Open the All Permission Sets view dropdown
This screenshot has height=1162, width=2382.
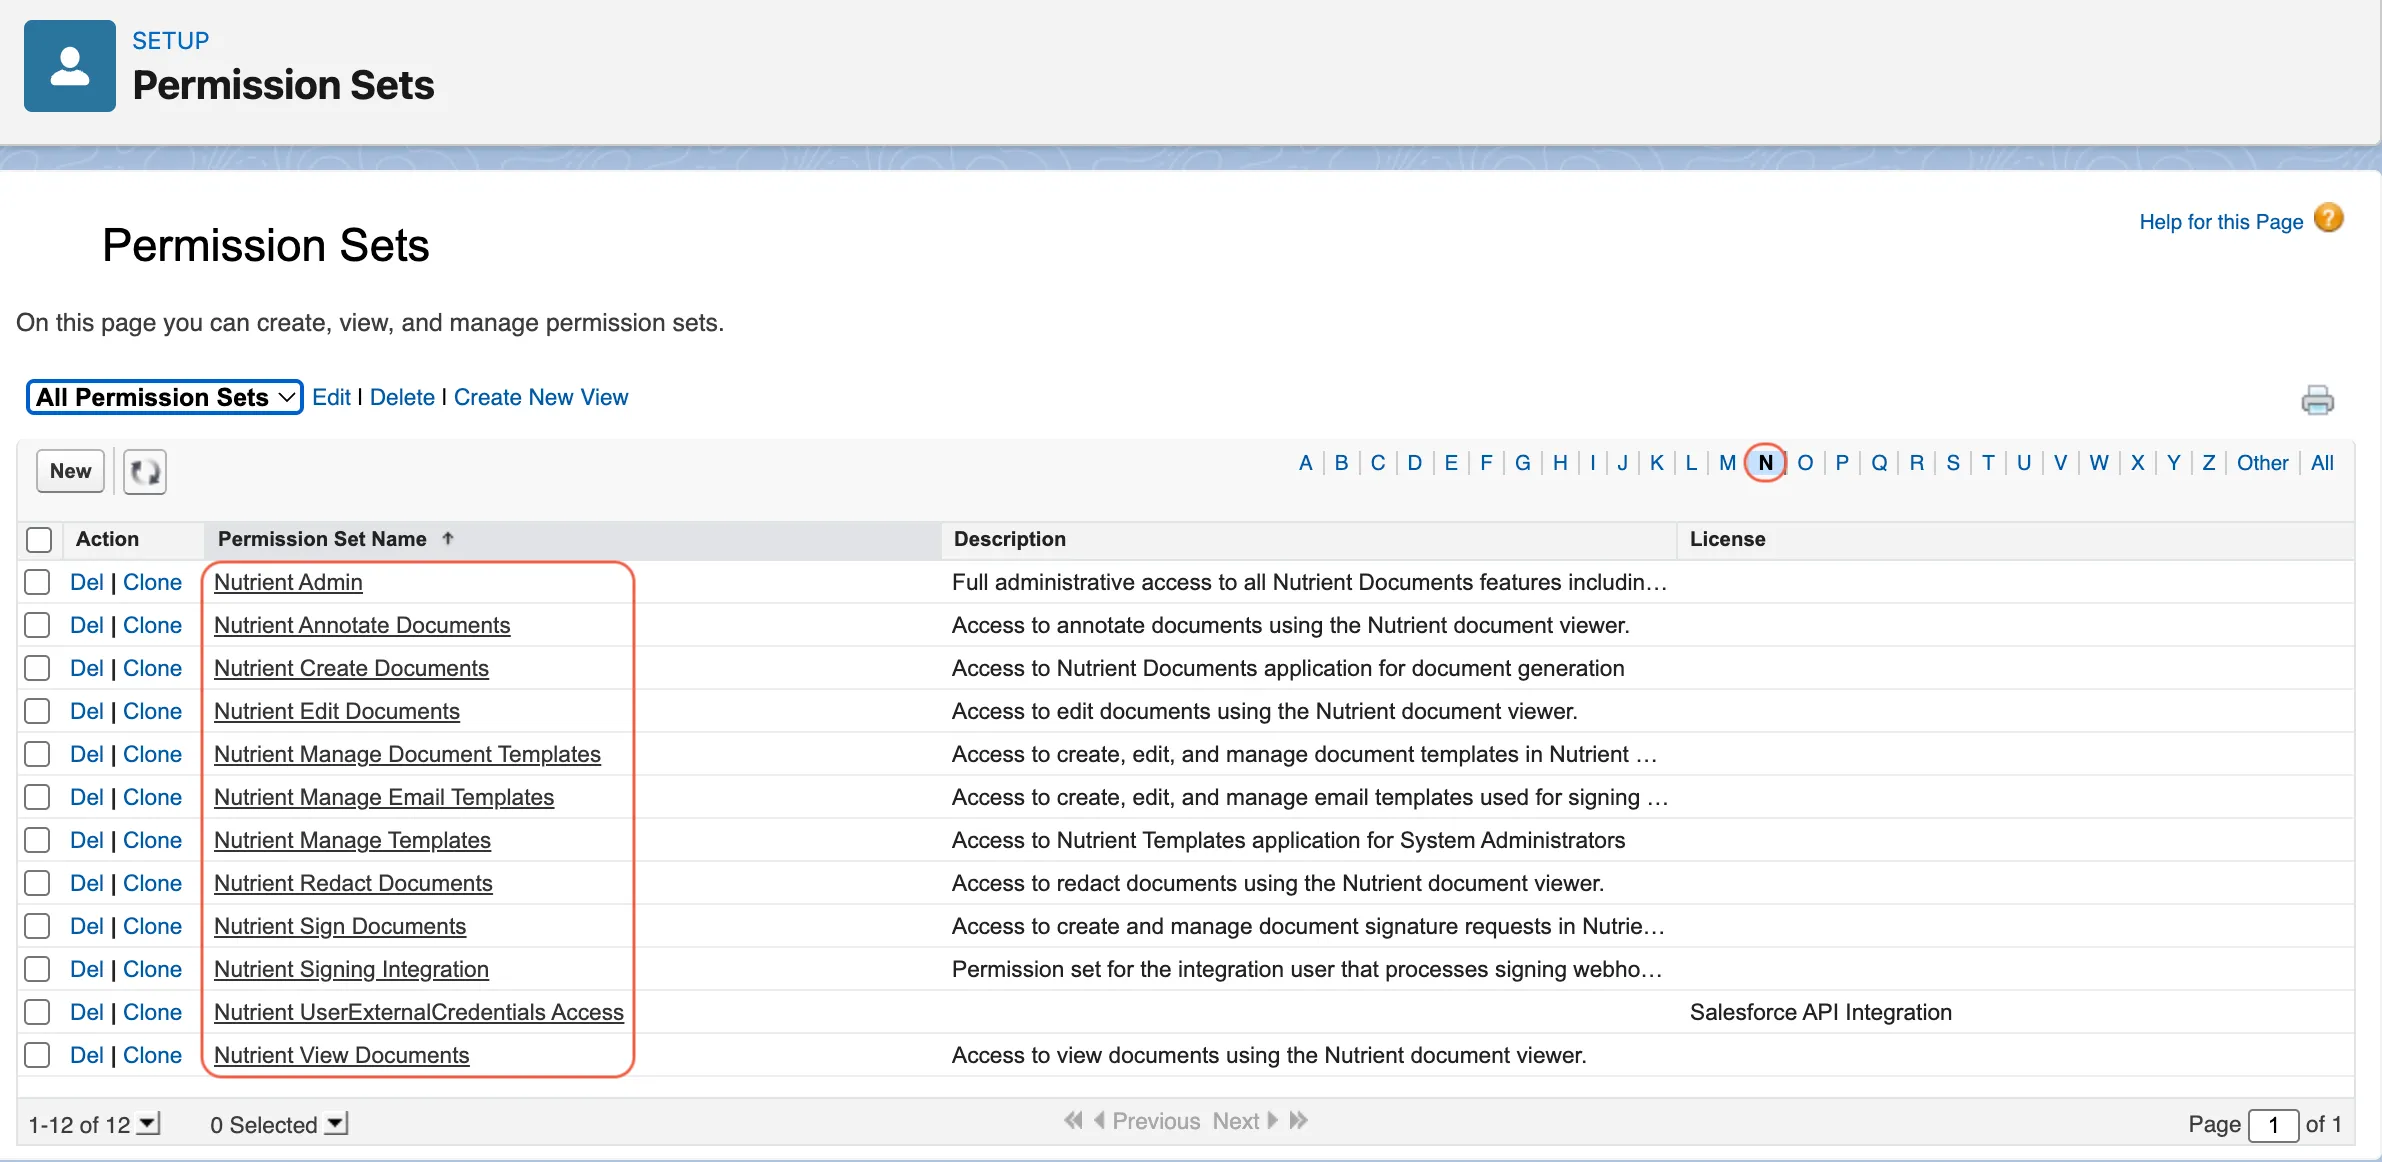tap(165, 397)
